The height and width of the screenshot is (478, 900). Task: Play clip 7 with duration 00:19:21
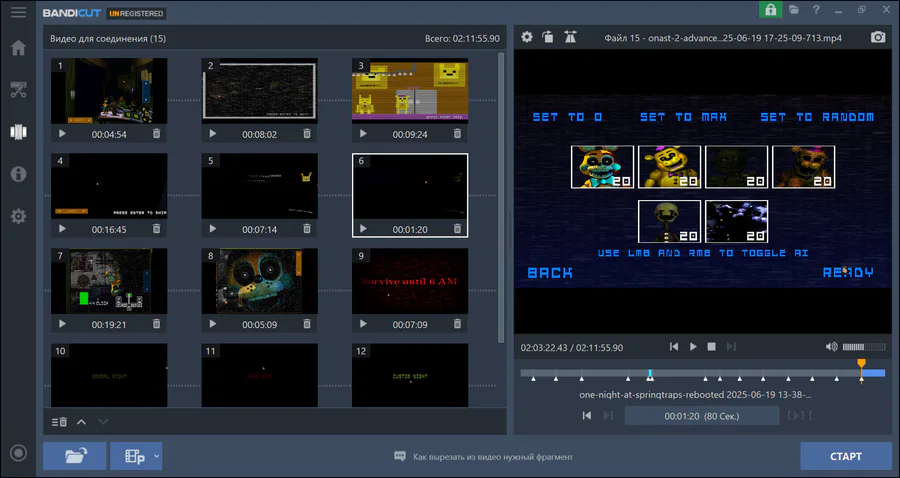[63, 324]
